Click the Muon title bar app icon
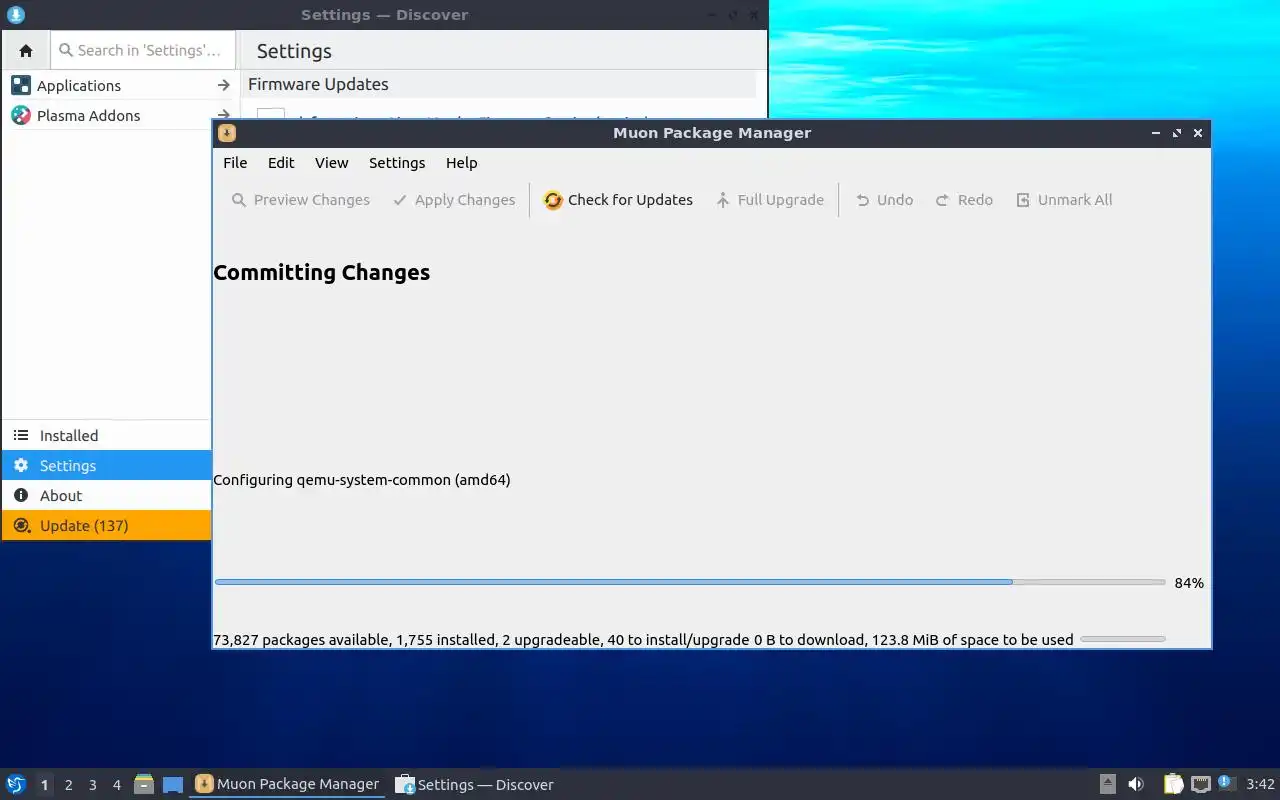The width and height of the screenshot is (1280, 800). click(x=227, y=133)
